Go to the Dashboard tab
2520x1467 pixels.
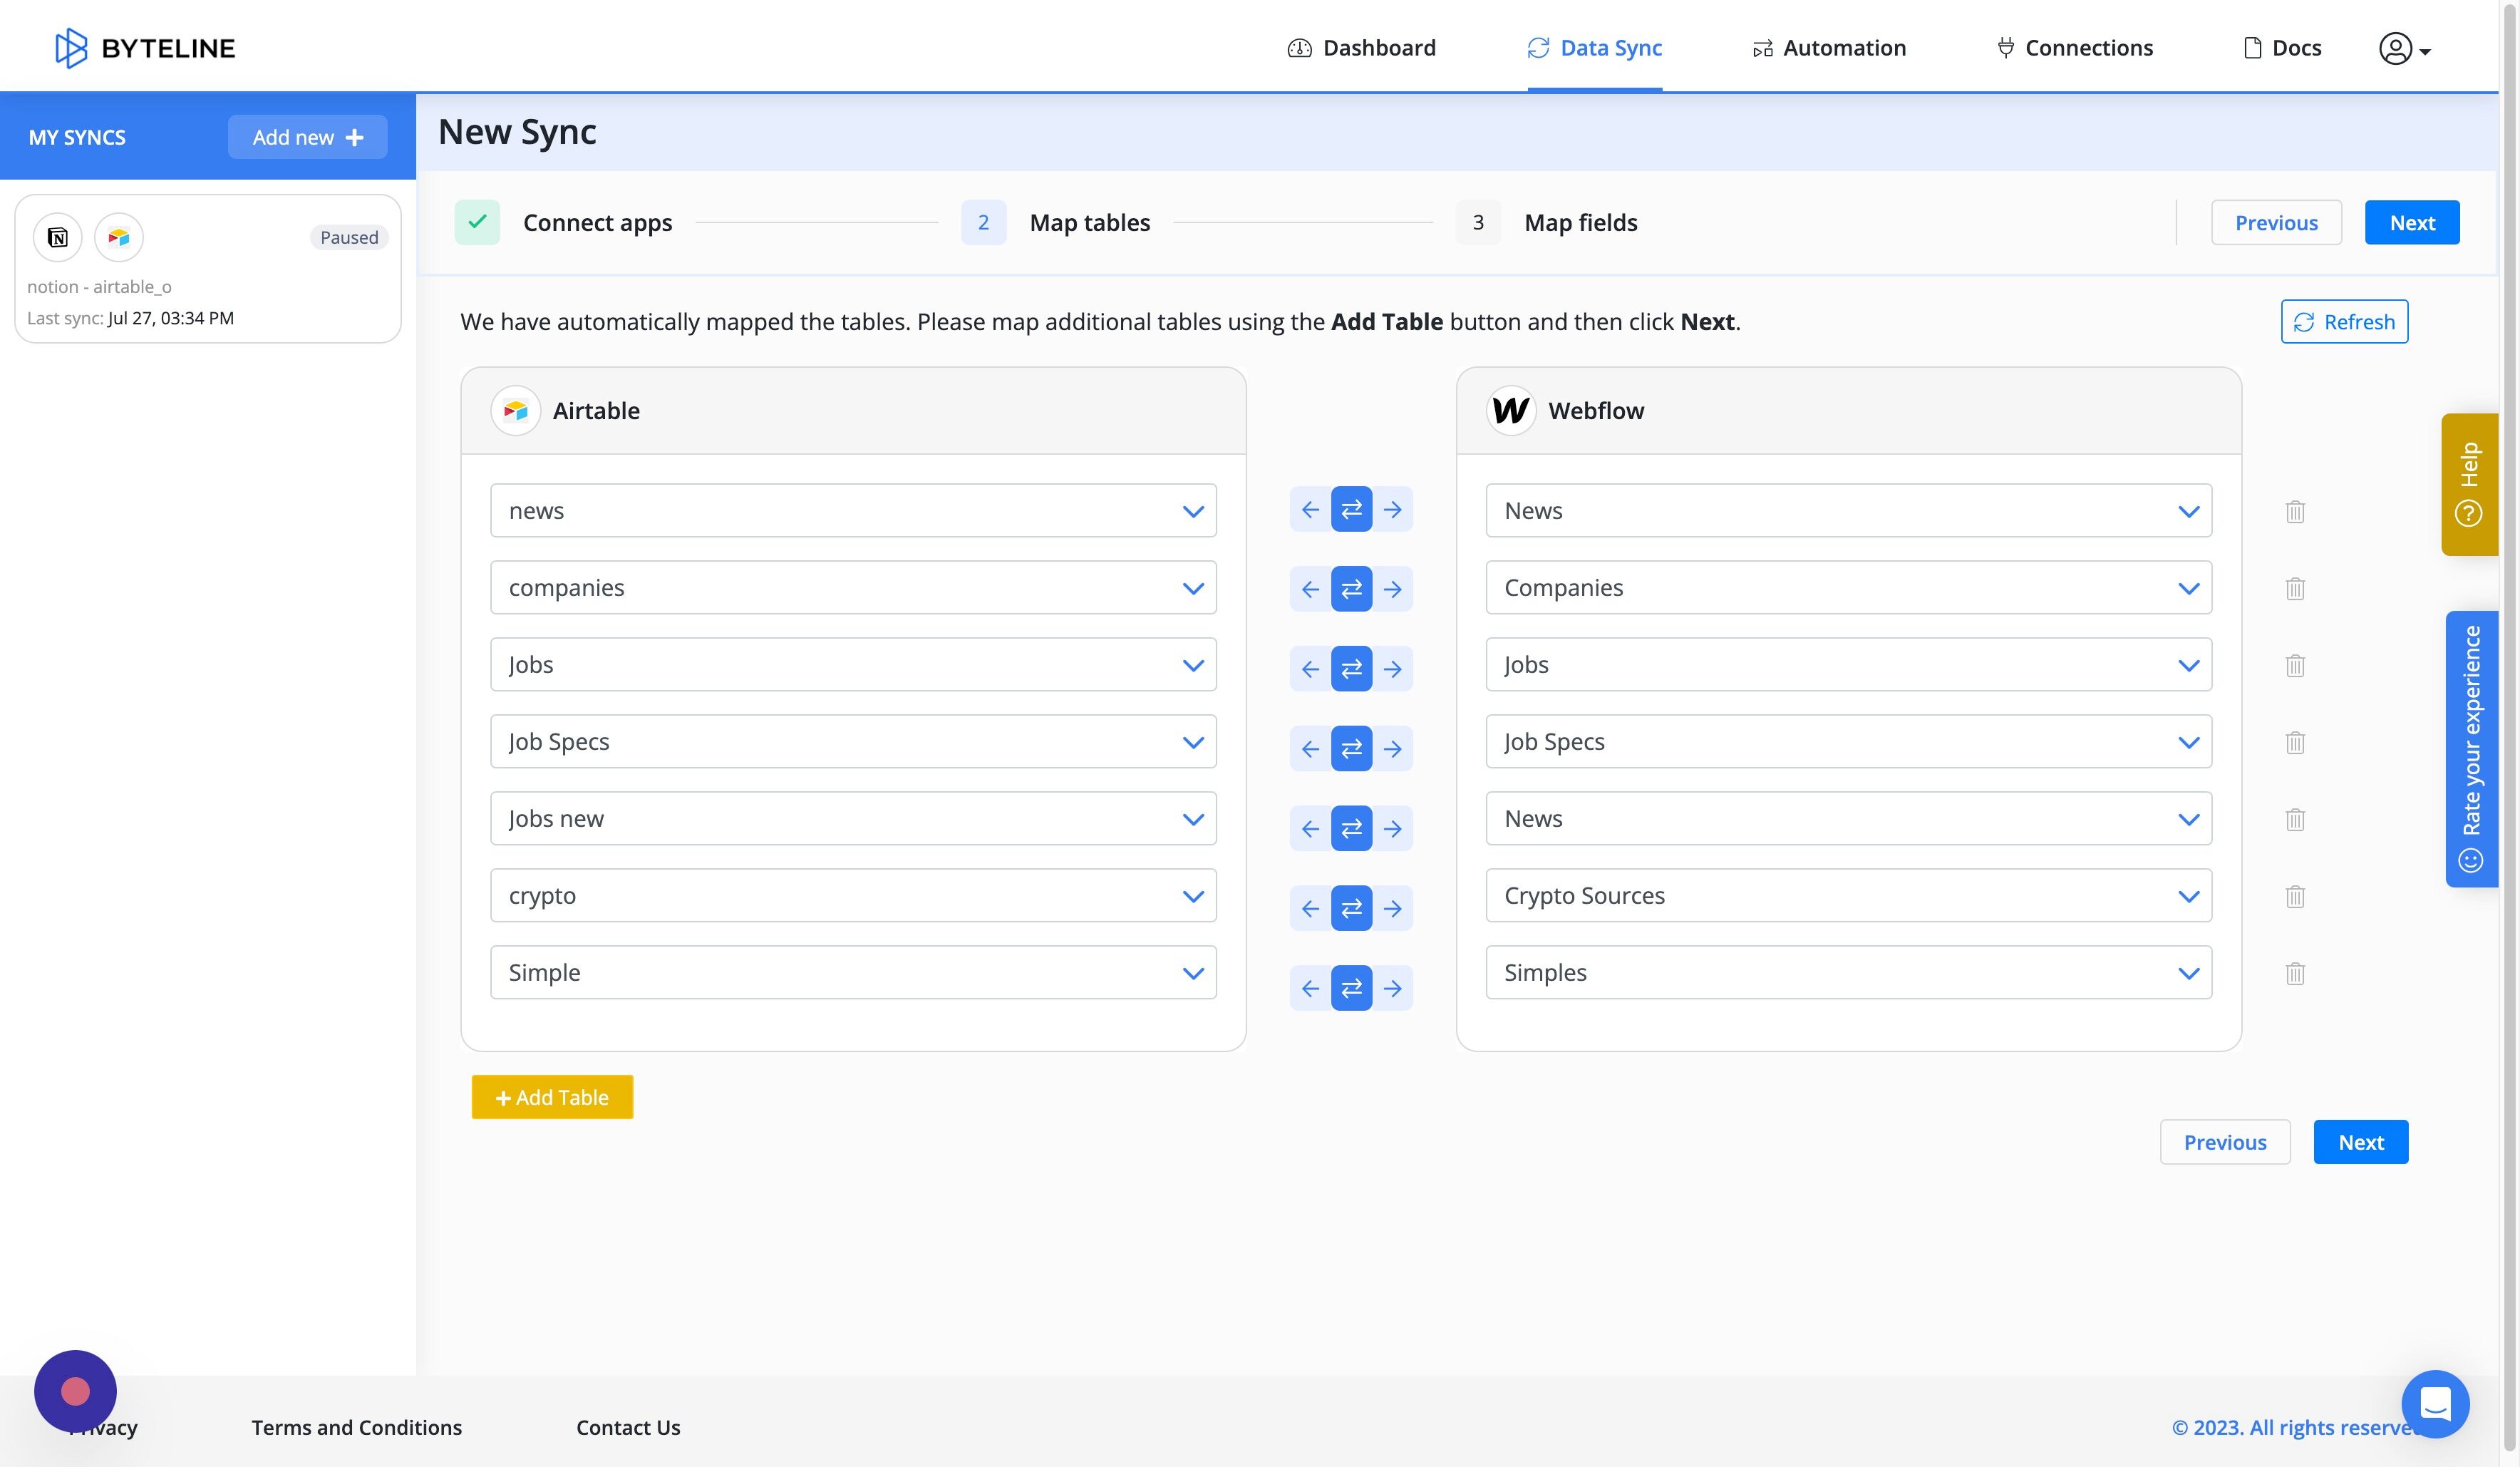coord(1361,48)
